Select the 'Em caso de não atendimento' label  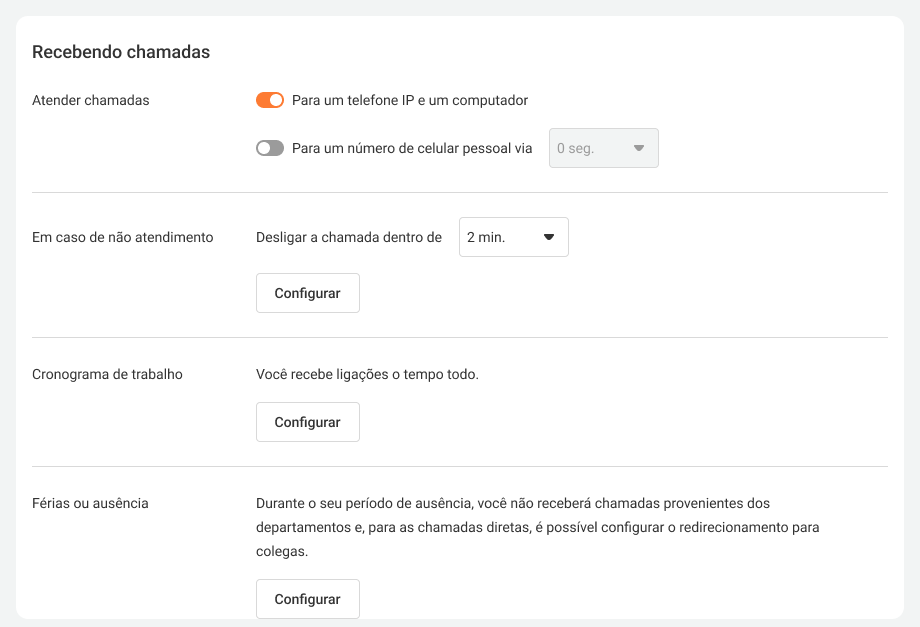pos(123,237)
